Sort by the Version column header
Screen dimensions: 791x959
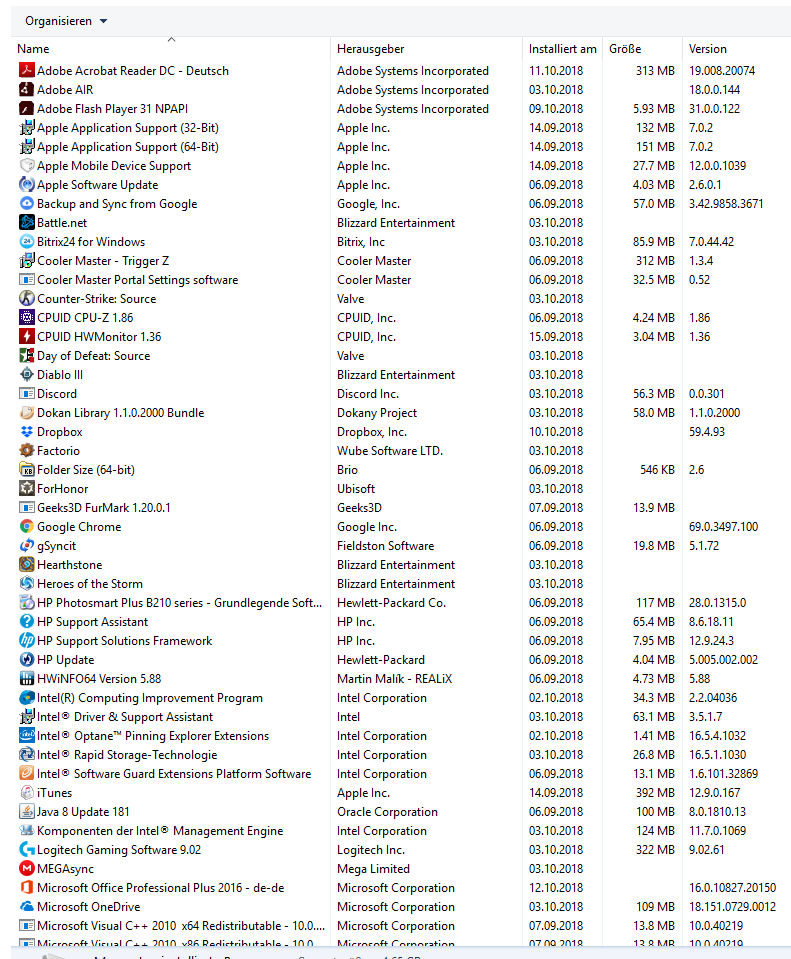[x=737, y=49]
